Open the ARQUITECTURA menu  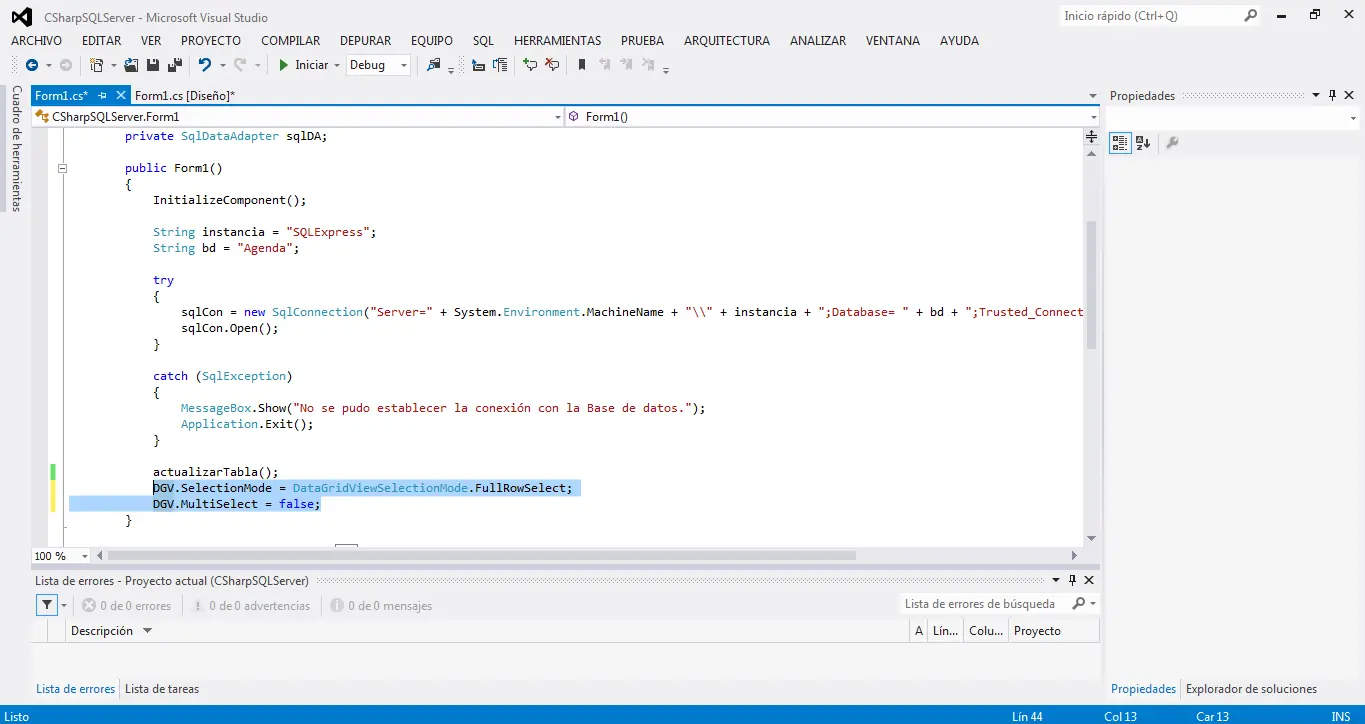[727, 41]
